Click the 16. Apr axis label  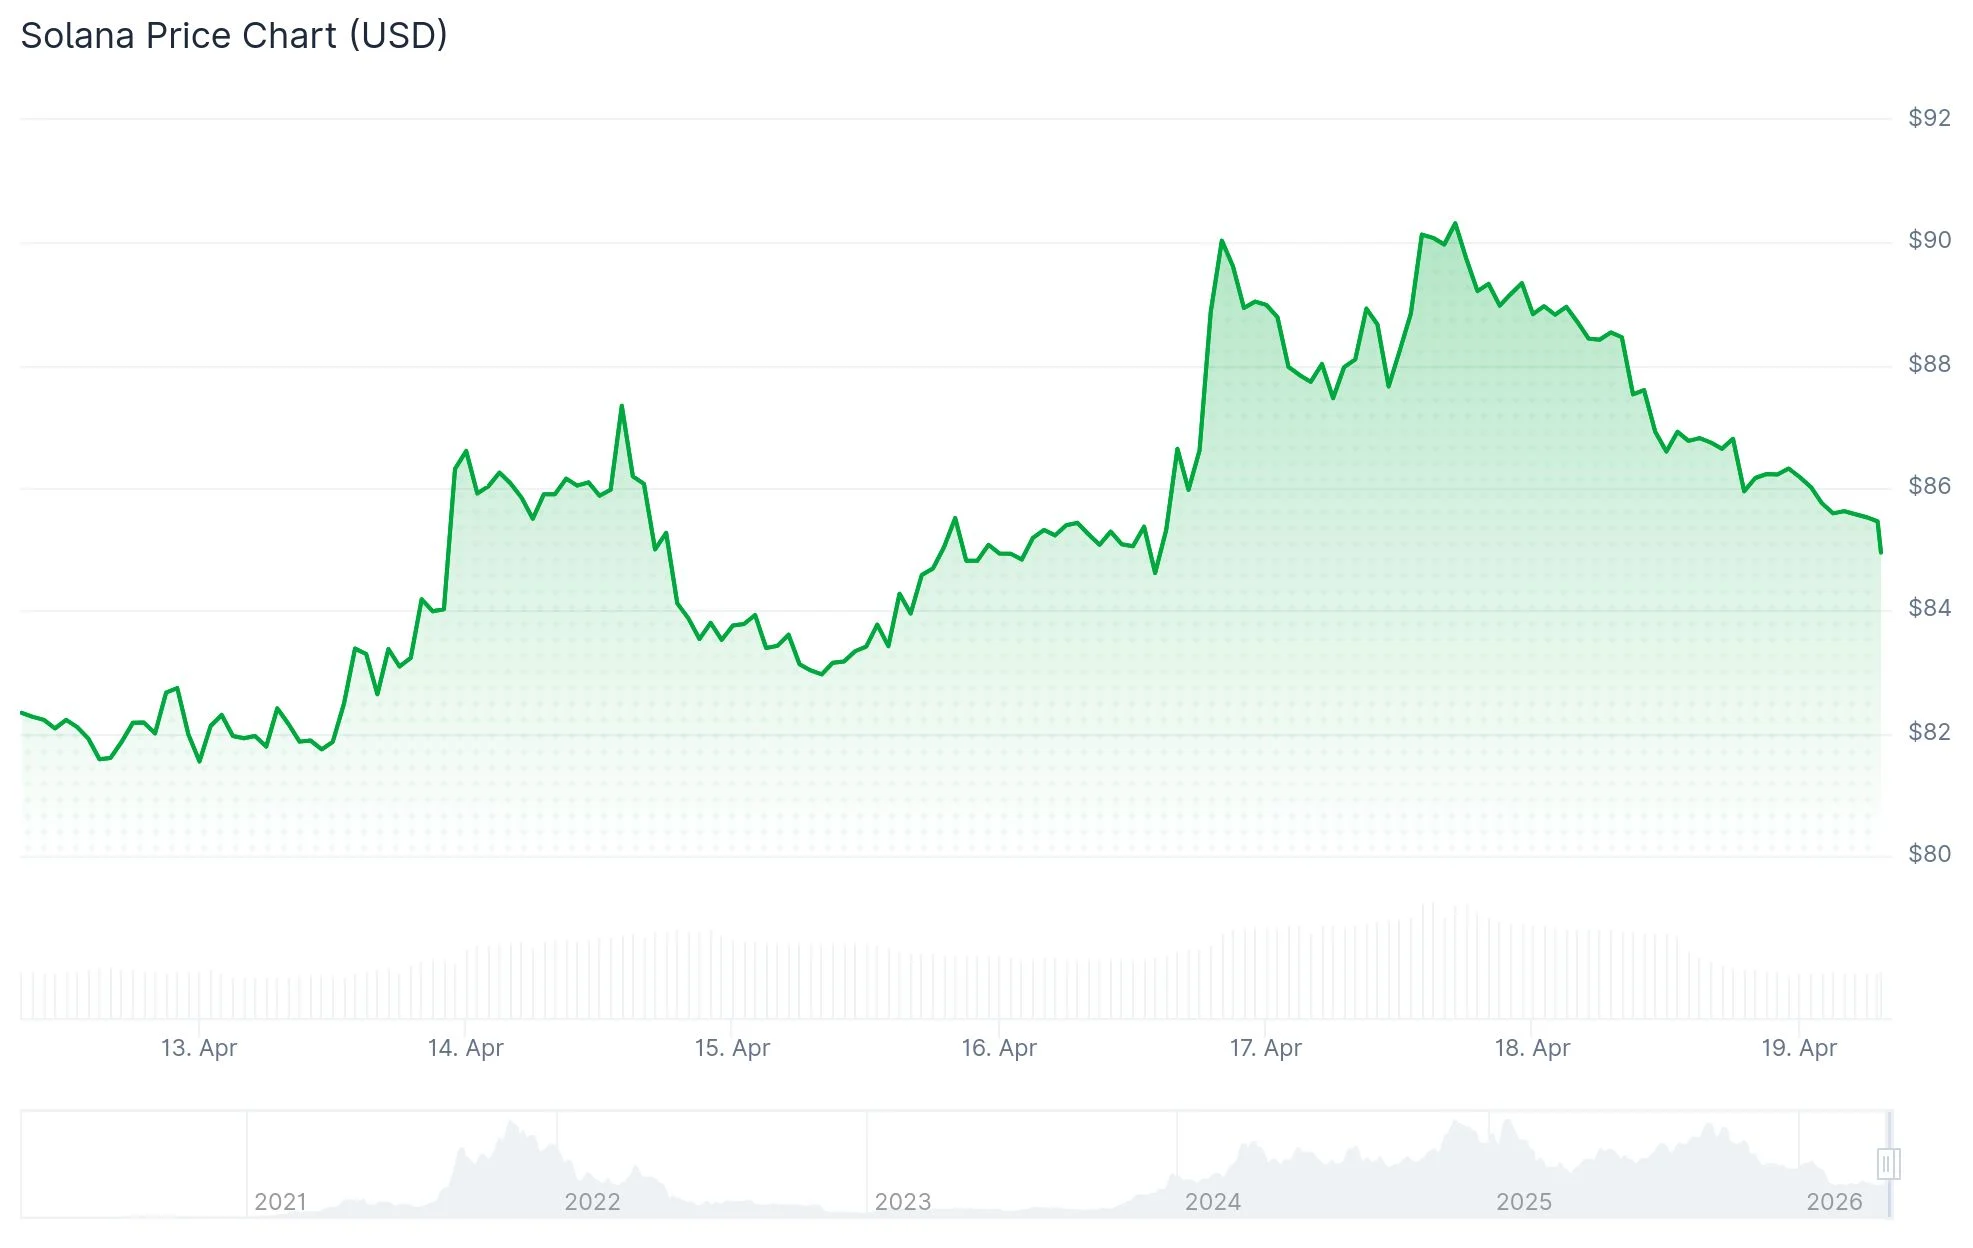[x=999, y=1048]
